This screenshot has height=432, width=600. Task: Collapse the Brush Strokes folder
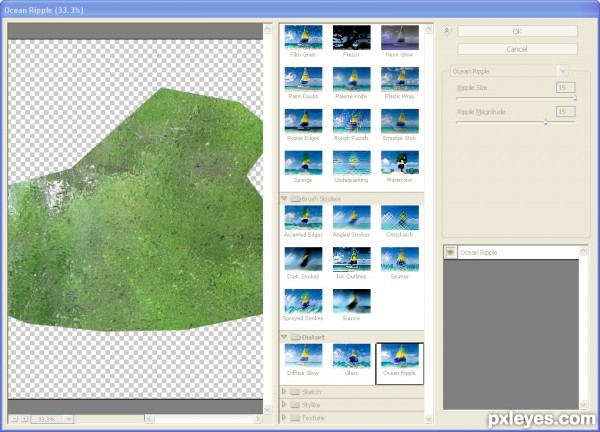tap(284, 198)
